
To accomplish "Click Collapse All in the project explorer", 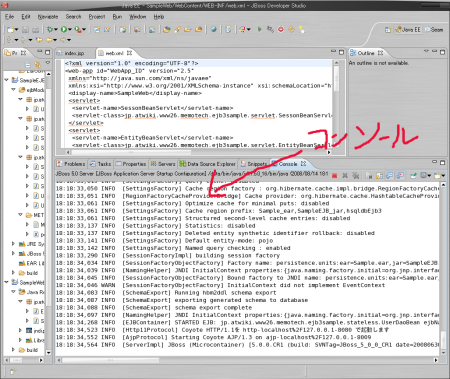I will click(28, 65).
